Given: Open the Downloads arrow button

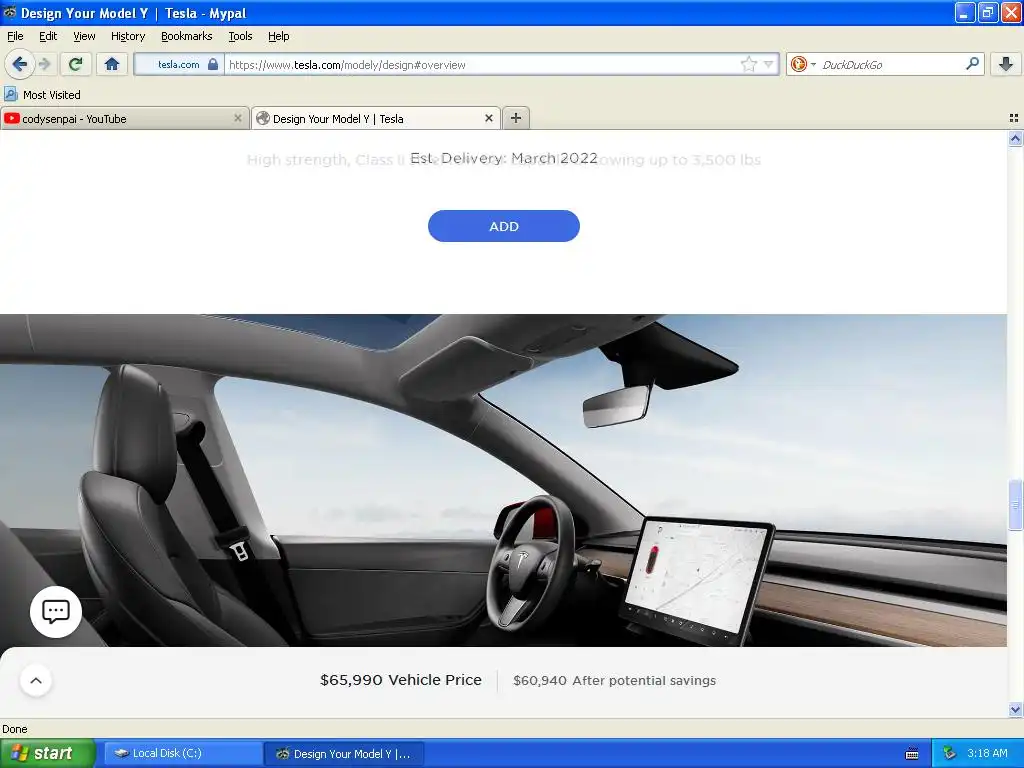Looking at the screenshot, I should pyautogui.click(x=1006, y=64).
